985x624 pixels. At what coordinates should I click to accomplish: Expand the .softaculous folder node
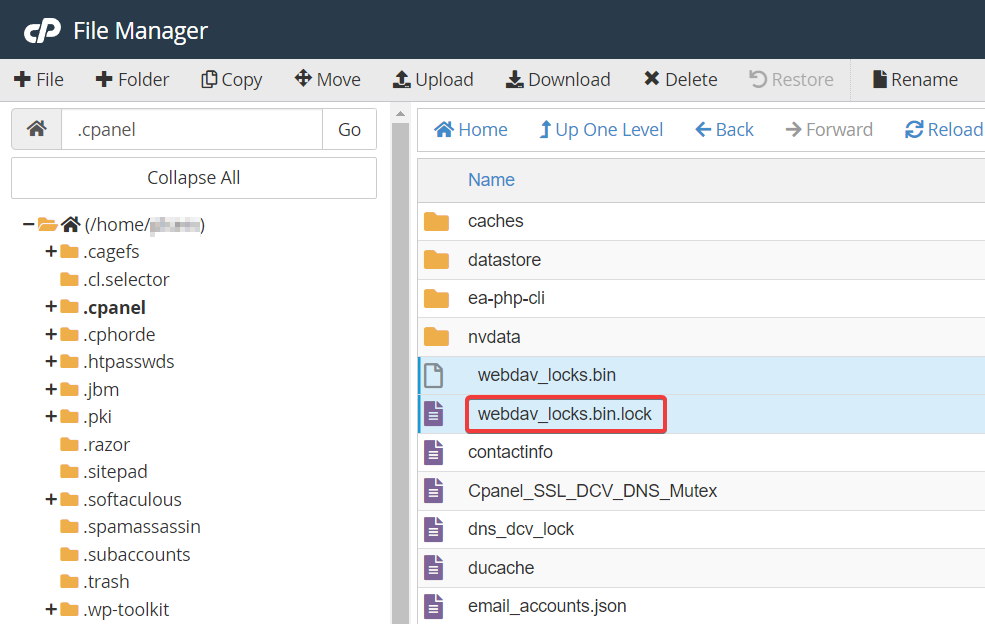tap(51, 500)
